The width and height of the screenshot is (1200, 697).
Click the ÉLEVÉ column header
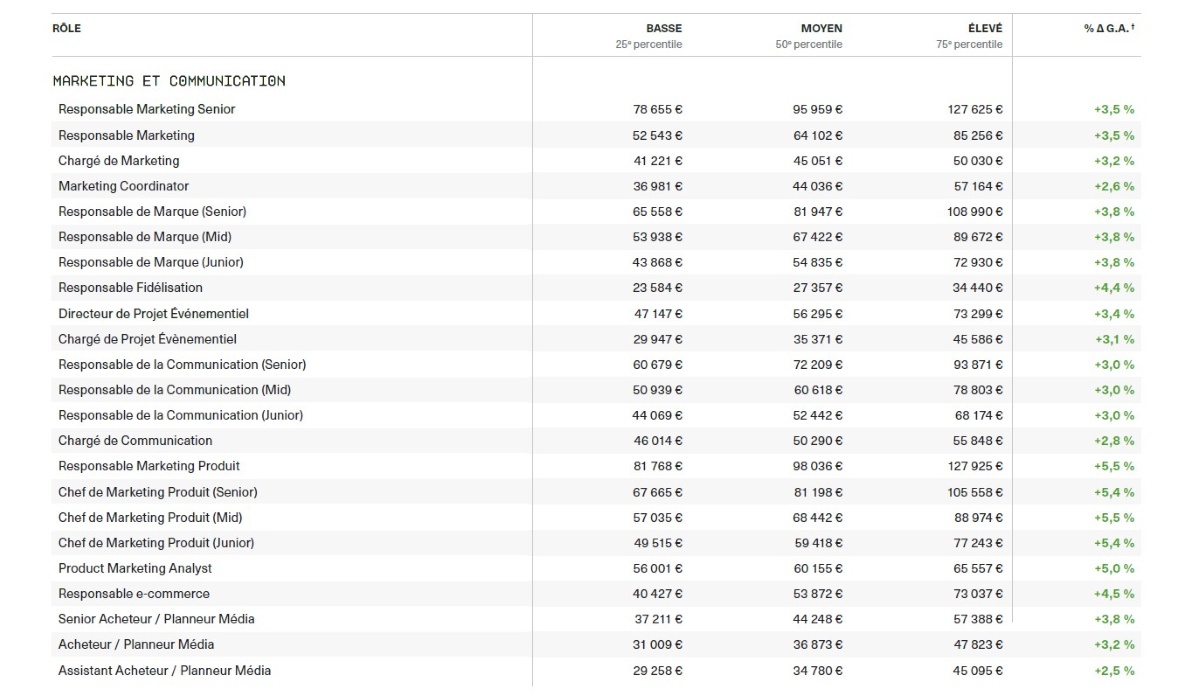[x=984, y=28]
